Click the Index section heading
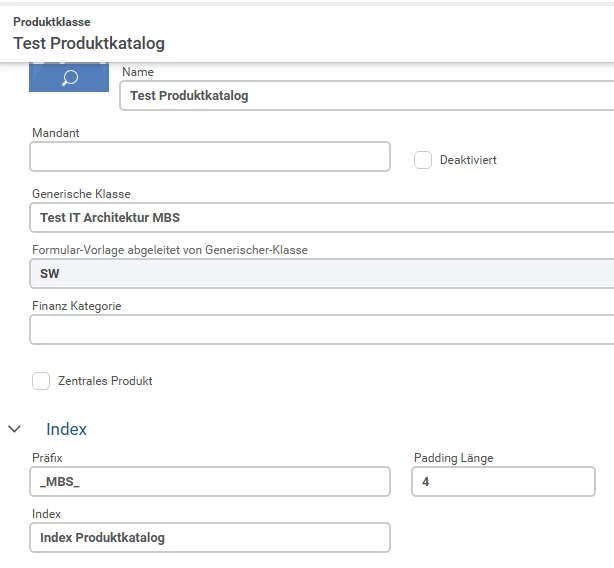The width and height of the screenshot is (614, 568). (66, 429)
